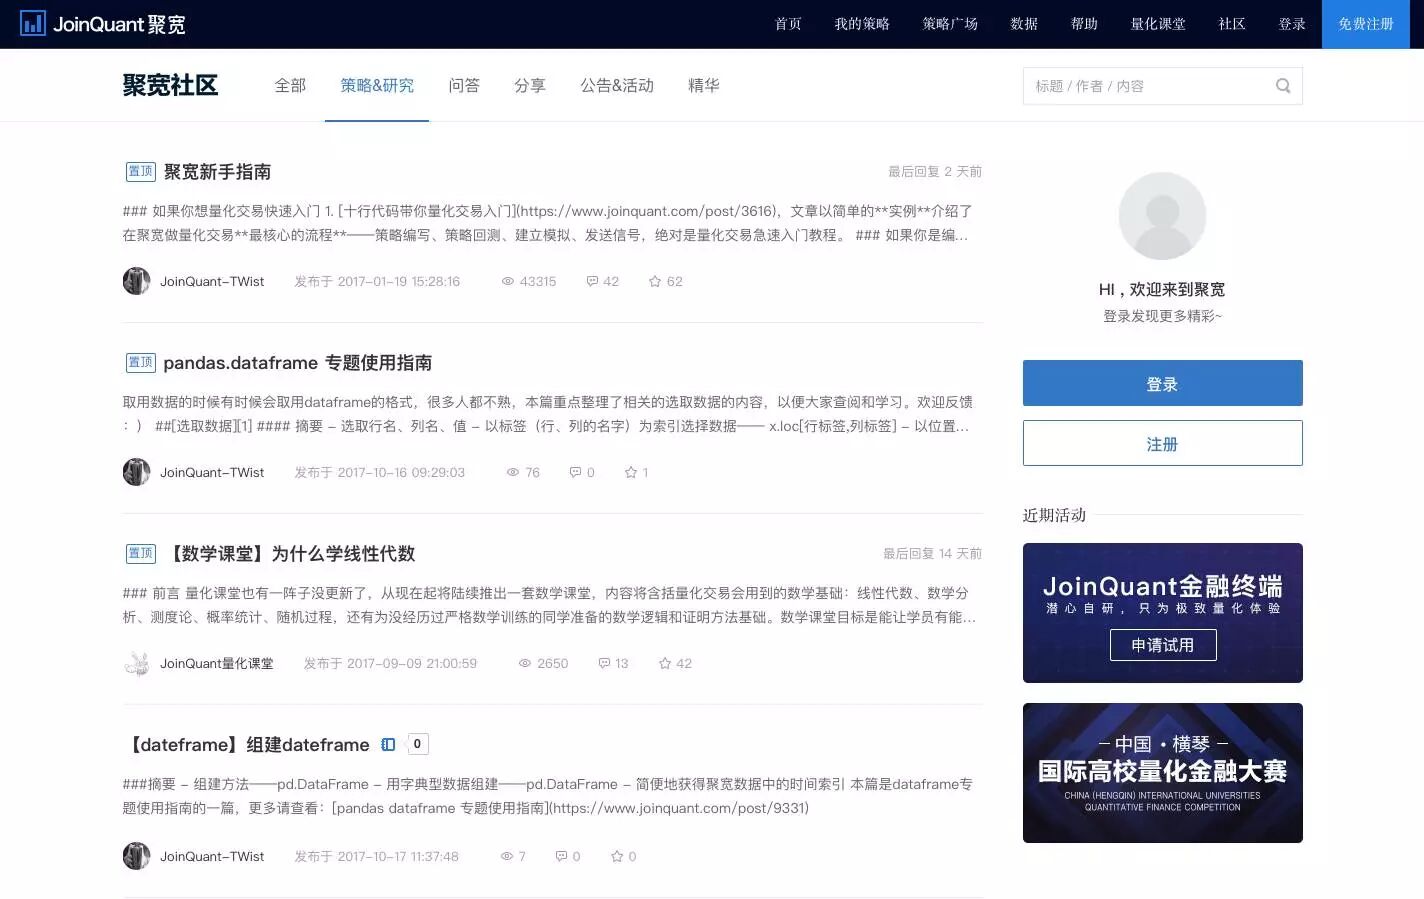The image size is (1424, 899).
Task: Click the 聚宽社区 heading
Action: [x=170, y=86]
